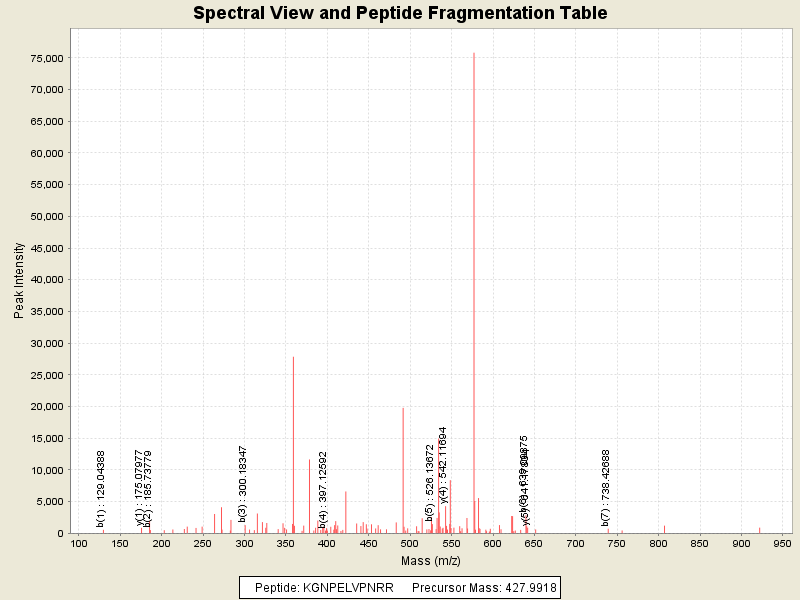Click the peak near m/z 492
Viewport: 800px width, 600px height.
click(x=403, y=470)
